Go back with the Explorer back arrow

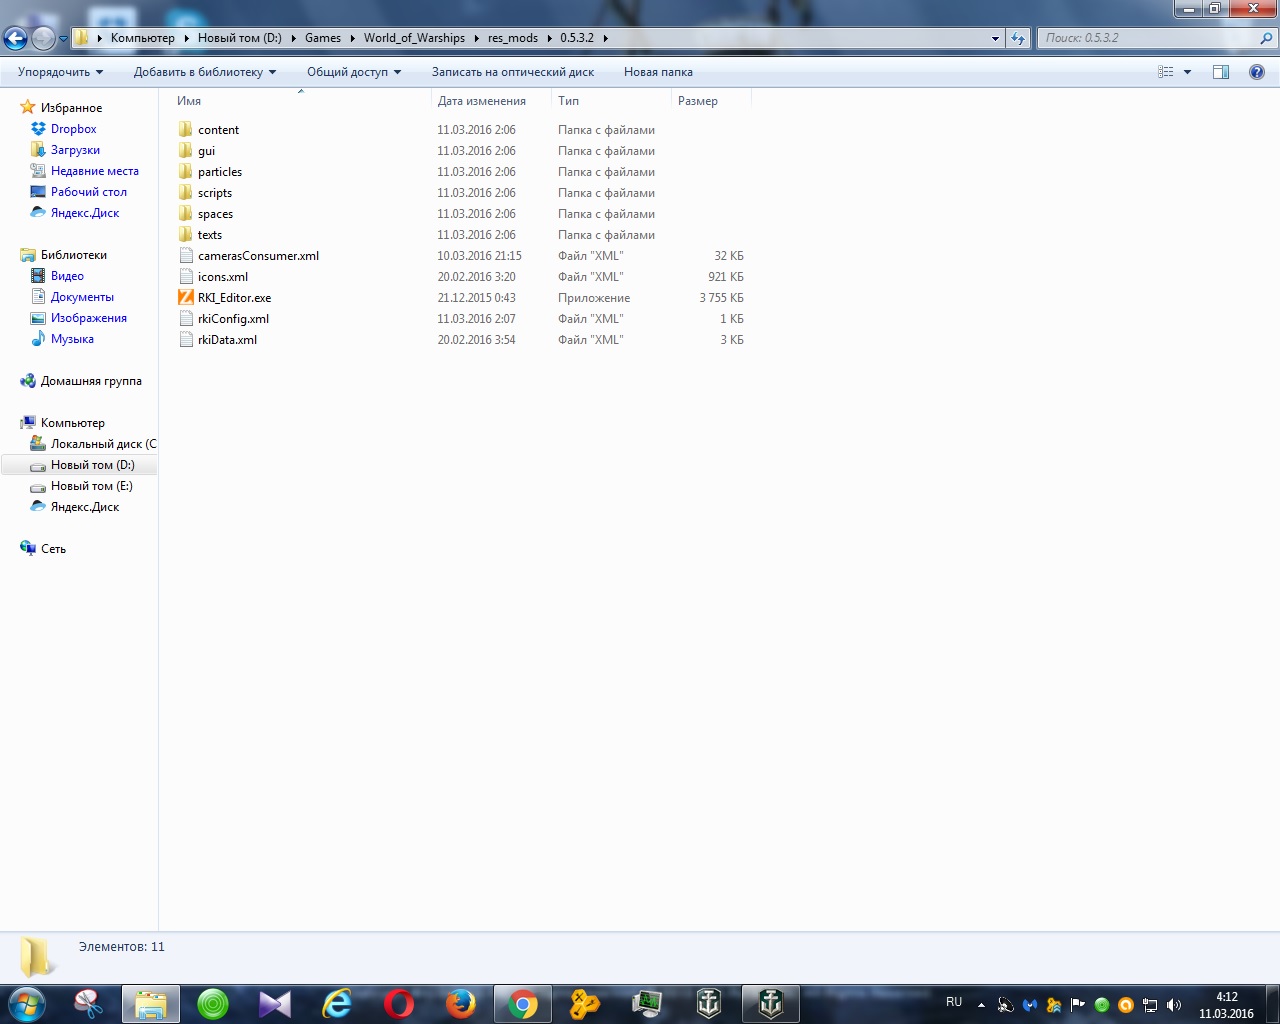pos(15,38)
